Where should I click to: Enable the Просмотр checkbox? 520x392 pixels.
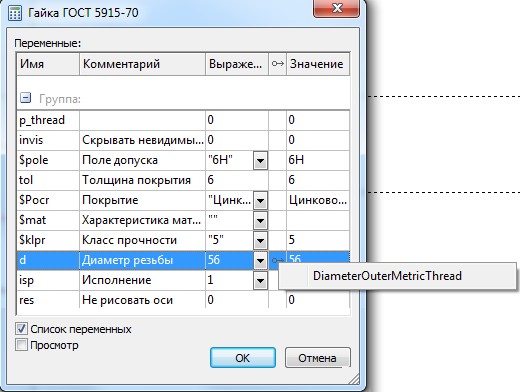tap(21, 345)
